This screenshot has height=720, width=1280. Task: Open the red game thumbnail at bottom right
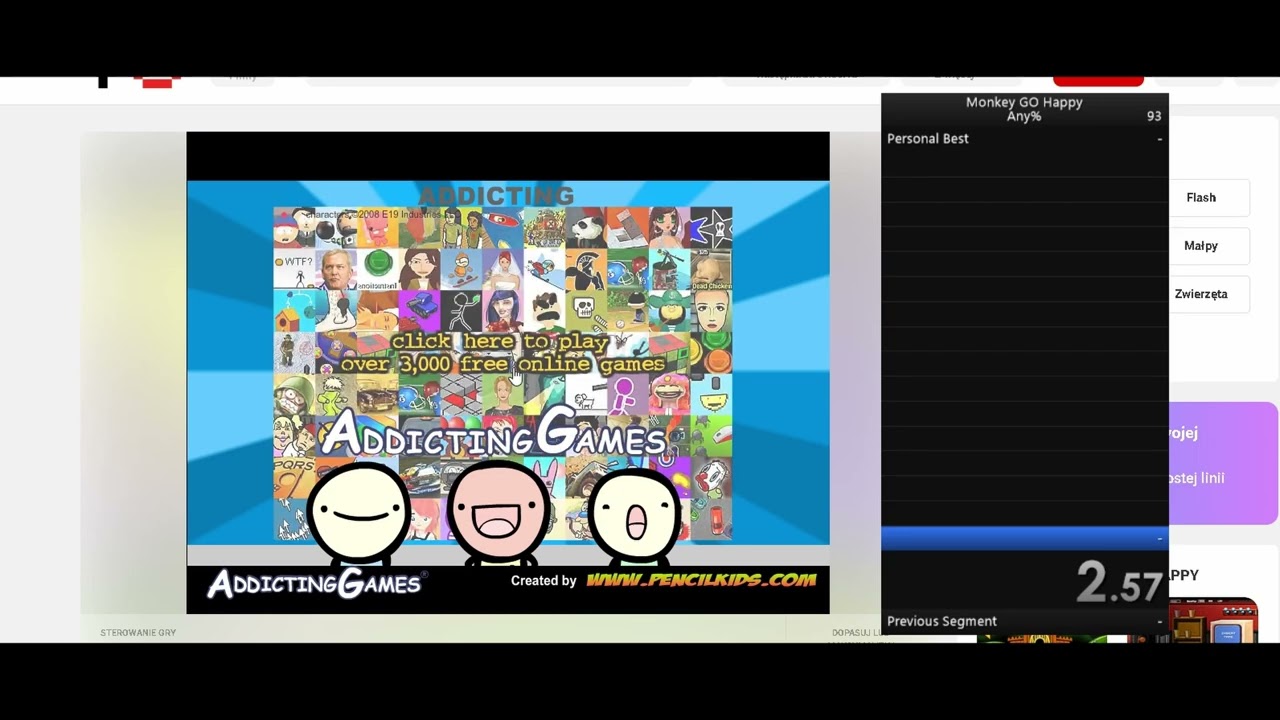tap(1213, 620)
